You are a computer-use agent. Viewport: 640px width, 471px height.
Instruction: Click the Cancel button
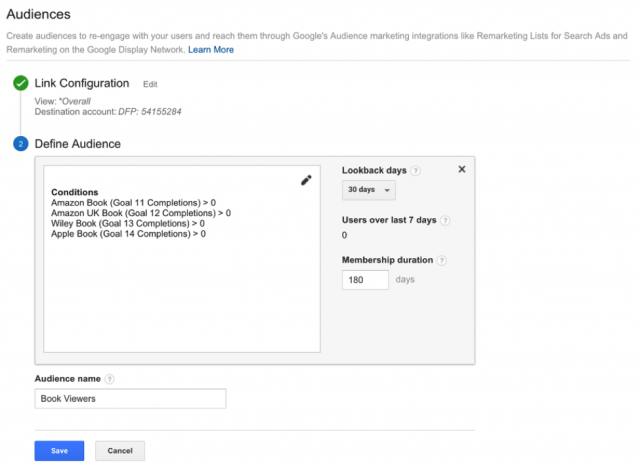pos(120,451)
